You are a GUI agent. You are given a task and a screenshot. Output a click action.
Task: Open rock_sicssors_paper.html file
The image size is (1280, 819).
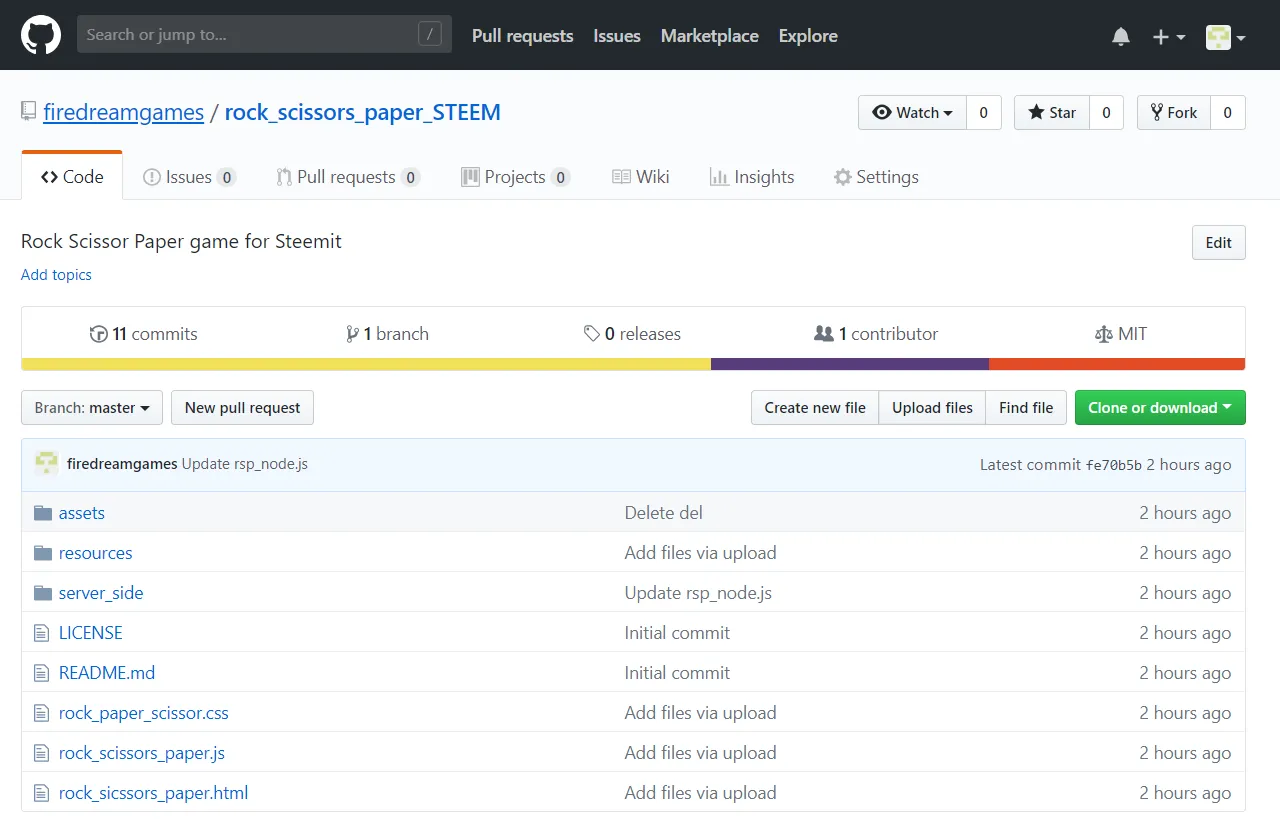(154, 793)
